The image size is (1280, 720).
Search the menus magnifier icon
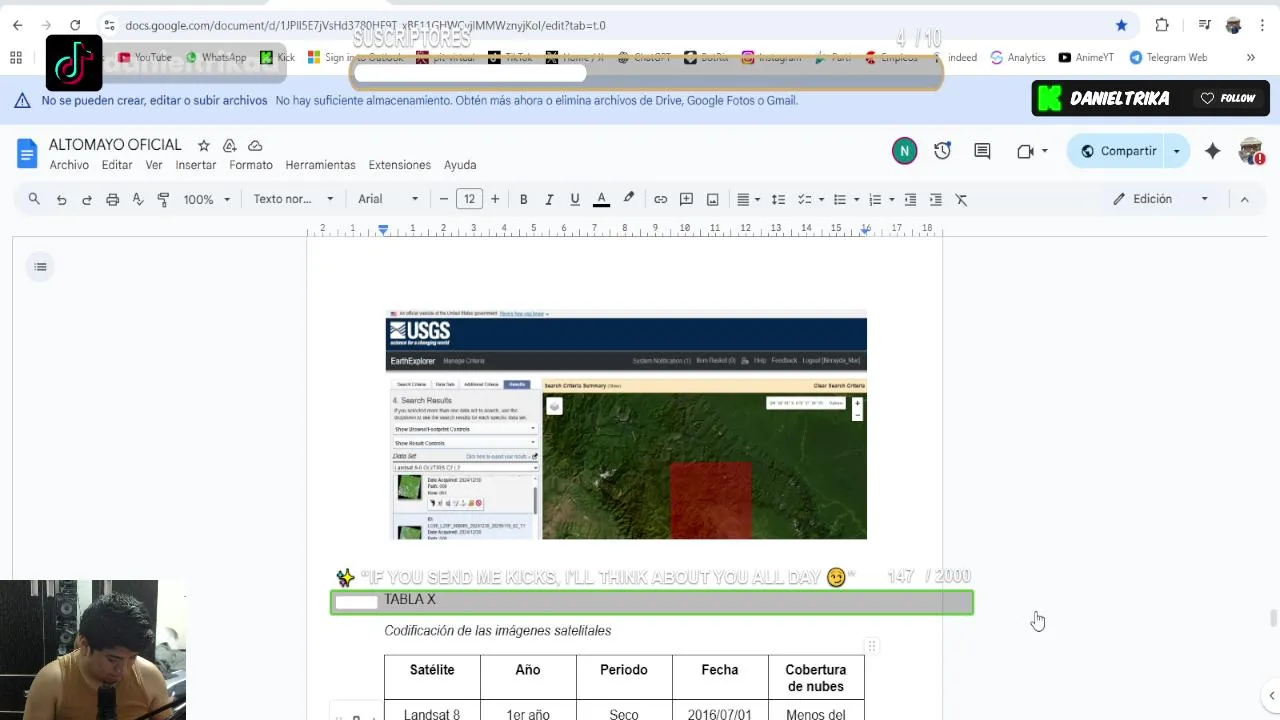pyautogui.click(x=34, y=199)
